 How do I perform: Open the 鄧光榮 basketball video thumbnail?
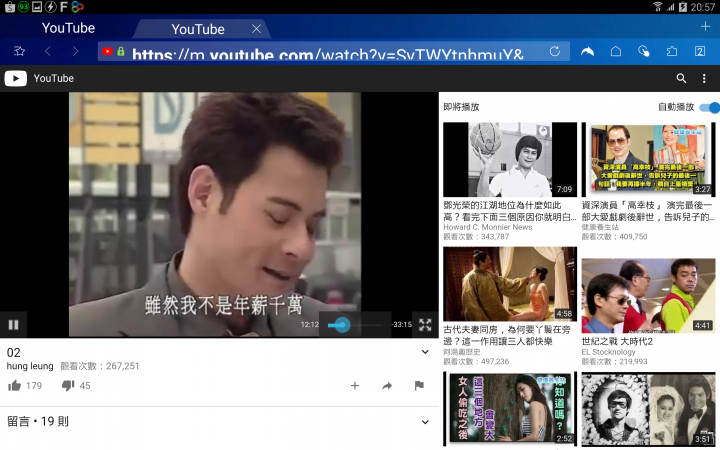tap(510, 159)
